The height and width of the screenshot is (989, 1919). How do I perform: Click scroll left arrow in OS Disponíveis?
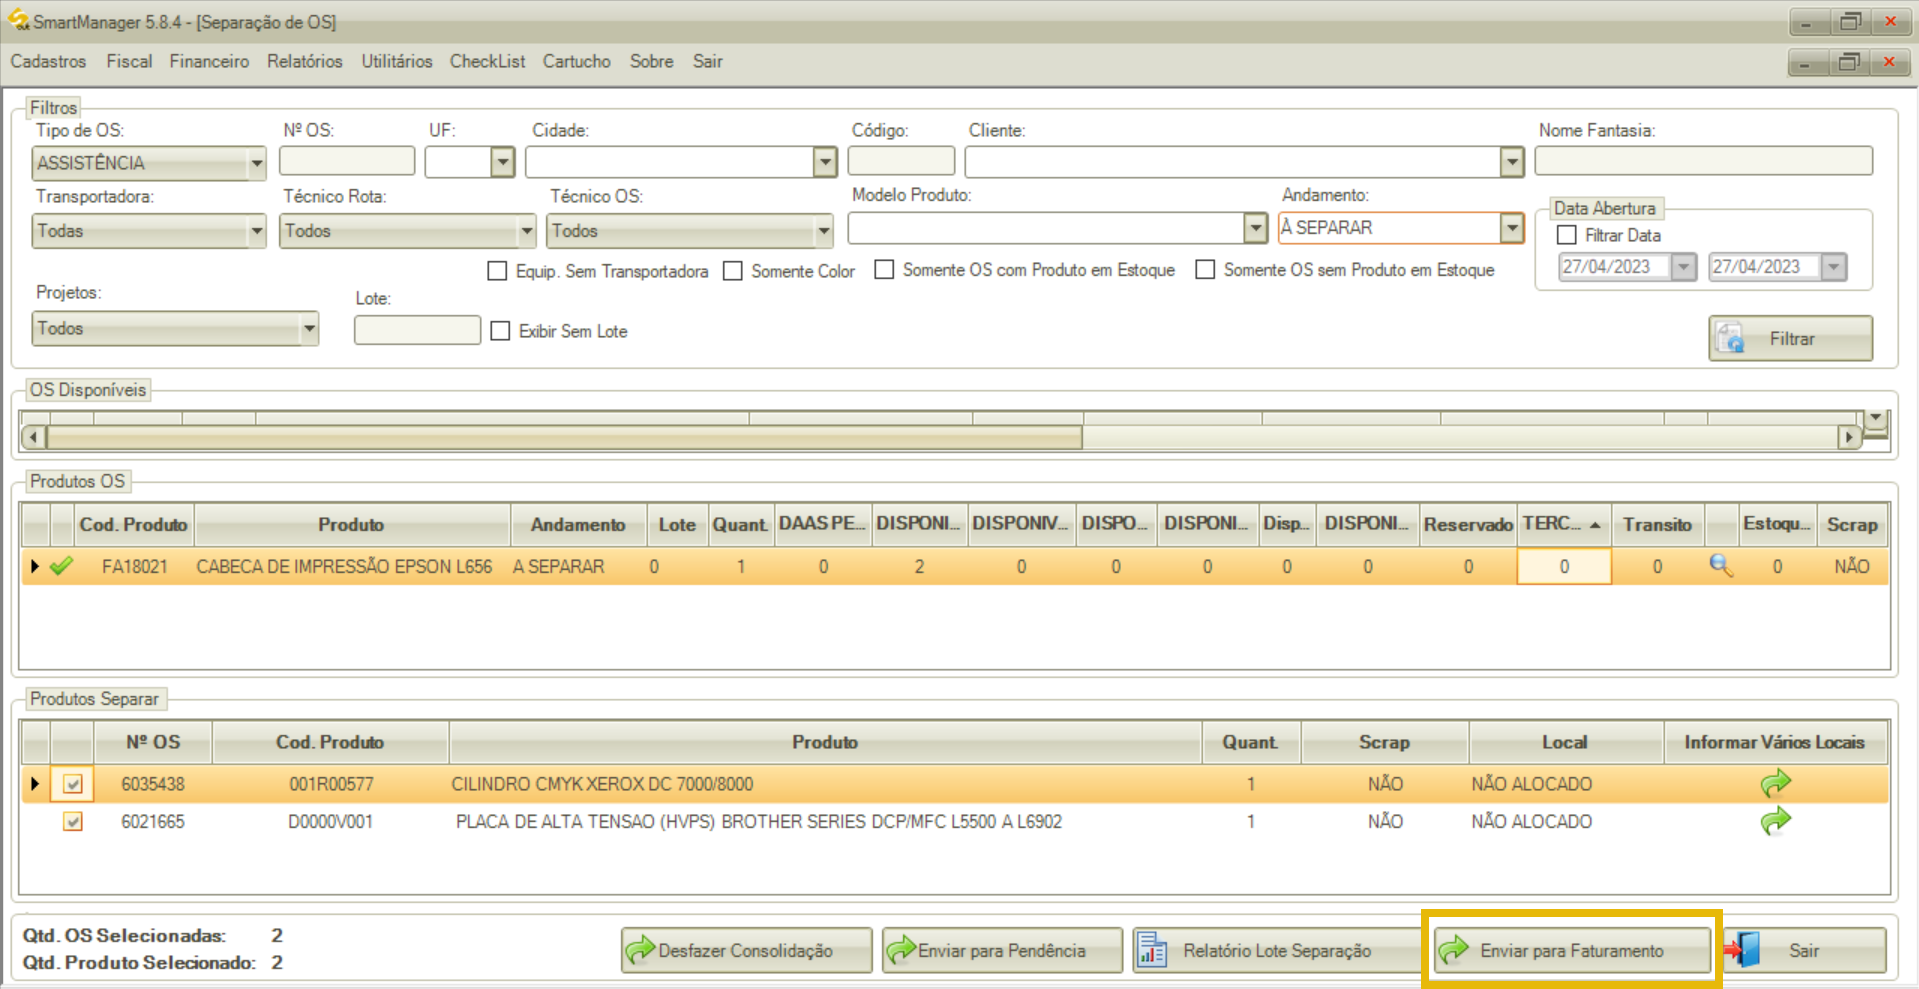[33, 437]
